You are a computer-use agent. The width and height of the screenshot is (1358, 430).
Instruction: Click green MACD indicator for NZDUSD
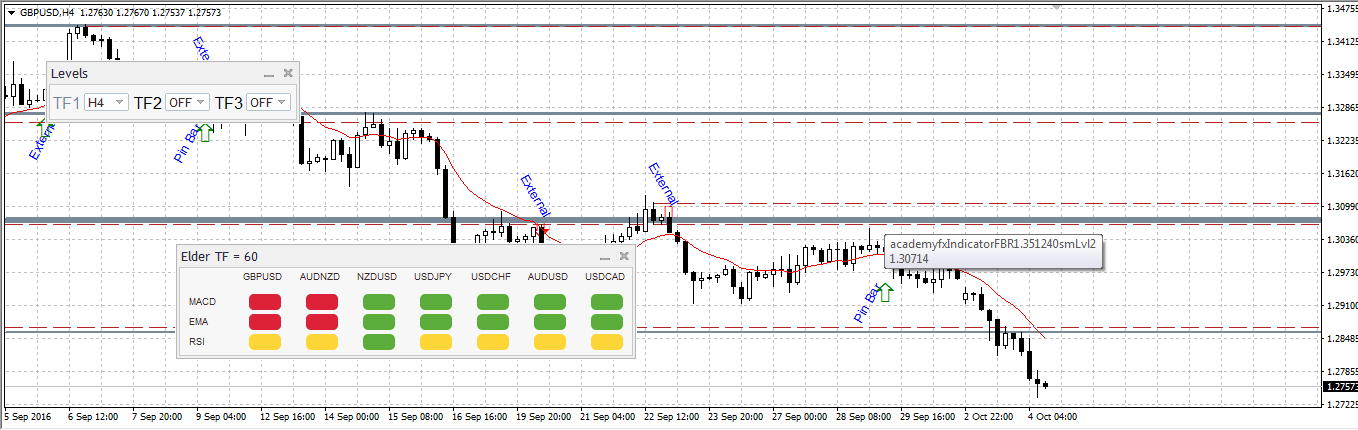pos(377,301)
